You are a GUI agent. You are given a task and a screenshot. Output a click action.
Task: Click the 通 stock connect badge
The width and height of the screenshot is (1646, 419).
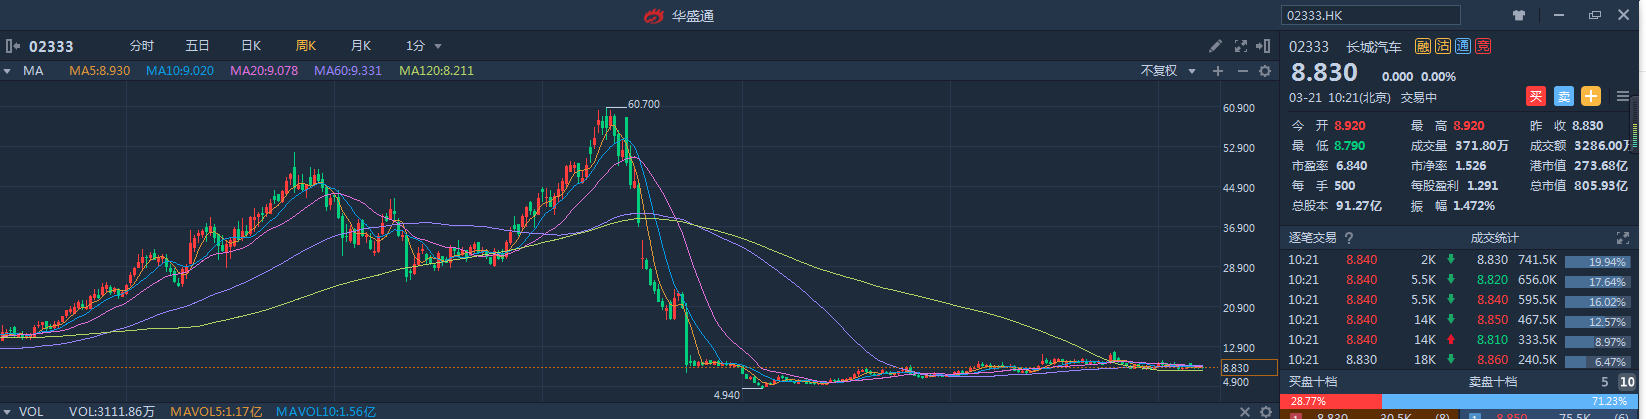pyautogui.click(x=1462, y=46)
